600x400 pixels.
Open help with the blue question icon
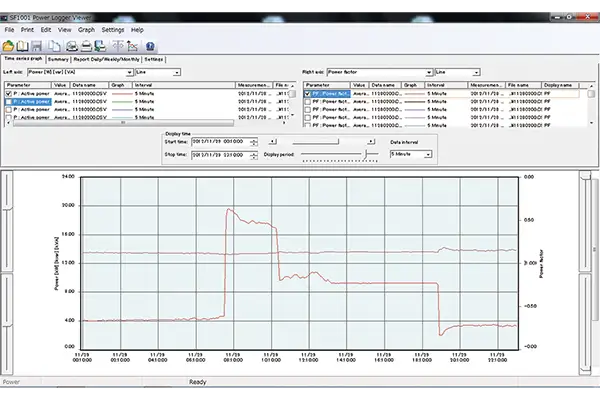150,46
